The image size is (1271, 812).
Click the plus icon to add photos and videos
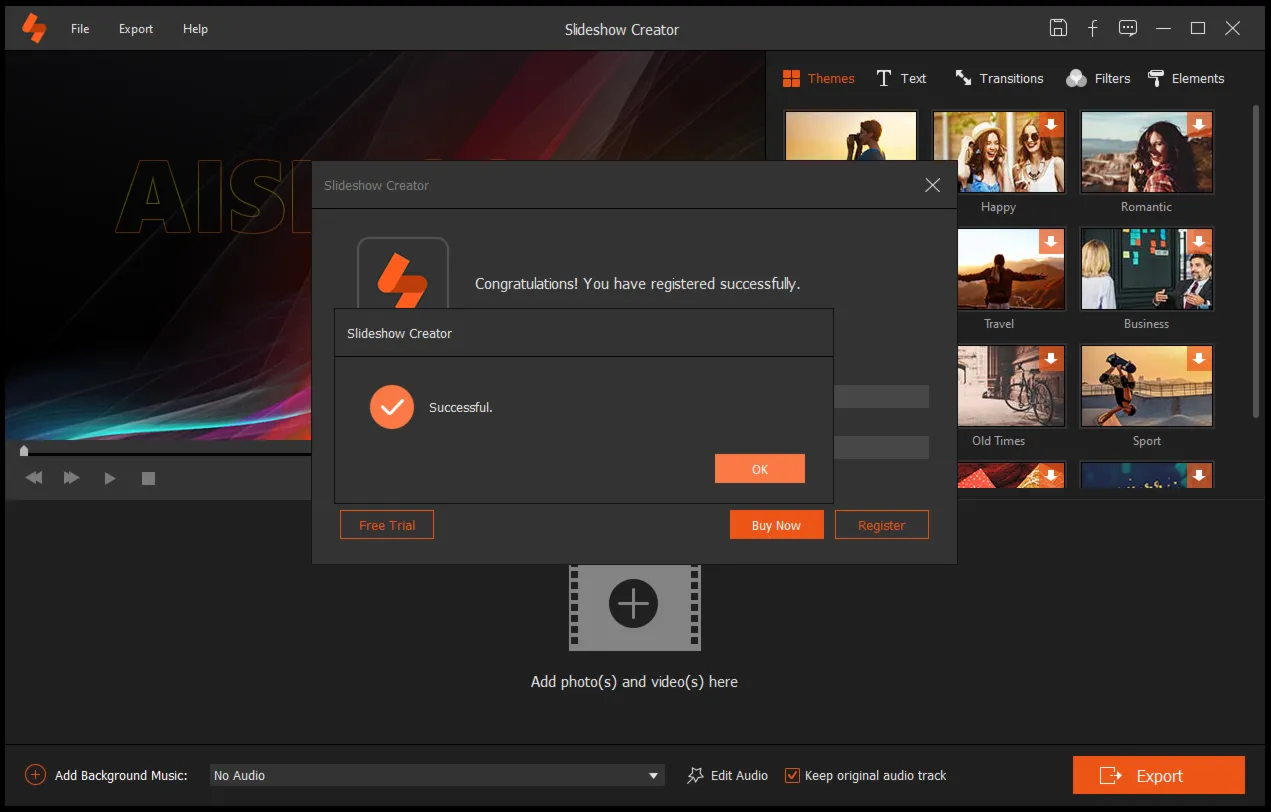point(634,604)
